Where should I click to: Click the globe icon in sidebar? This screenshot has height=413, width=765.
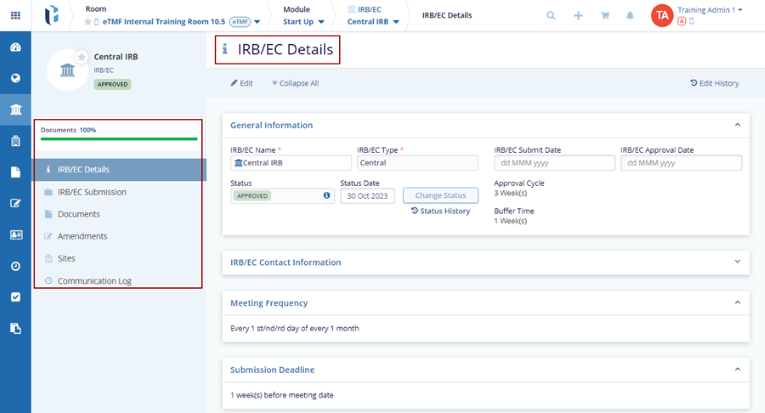(x=15, y=78)
